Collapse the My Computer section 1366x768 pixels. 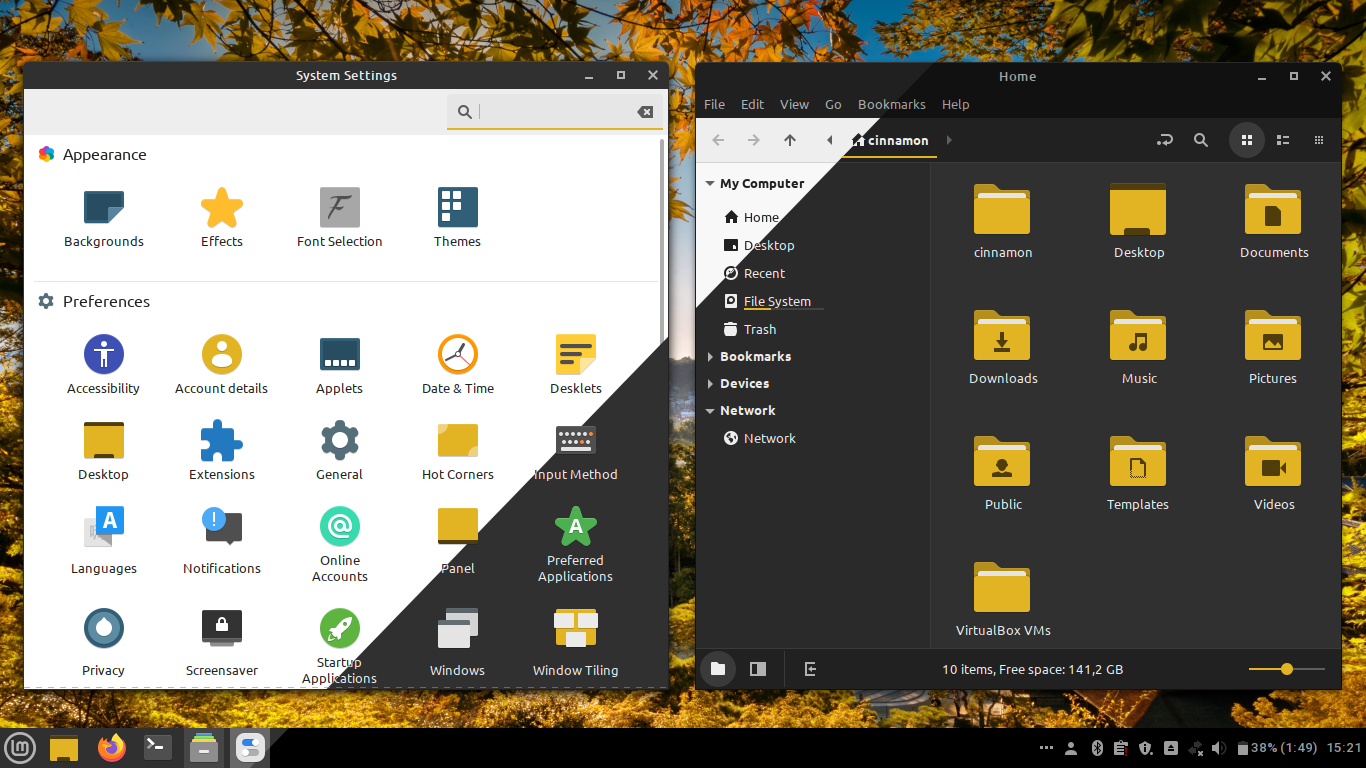pyautogui.click(x=710, y=184)
